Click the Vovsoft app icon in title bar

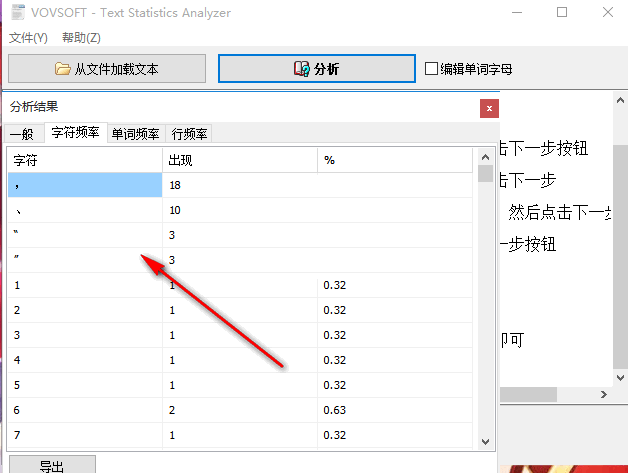pos(18,12)
